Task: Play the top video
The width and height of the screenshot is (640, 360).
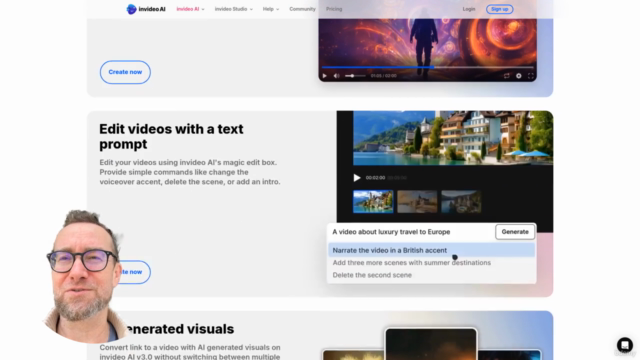Action: click(x=324, y=76)
